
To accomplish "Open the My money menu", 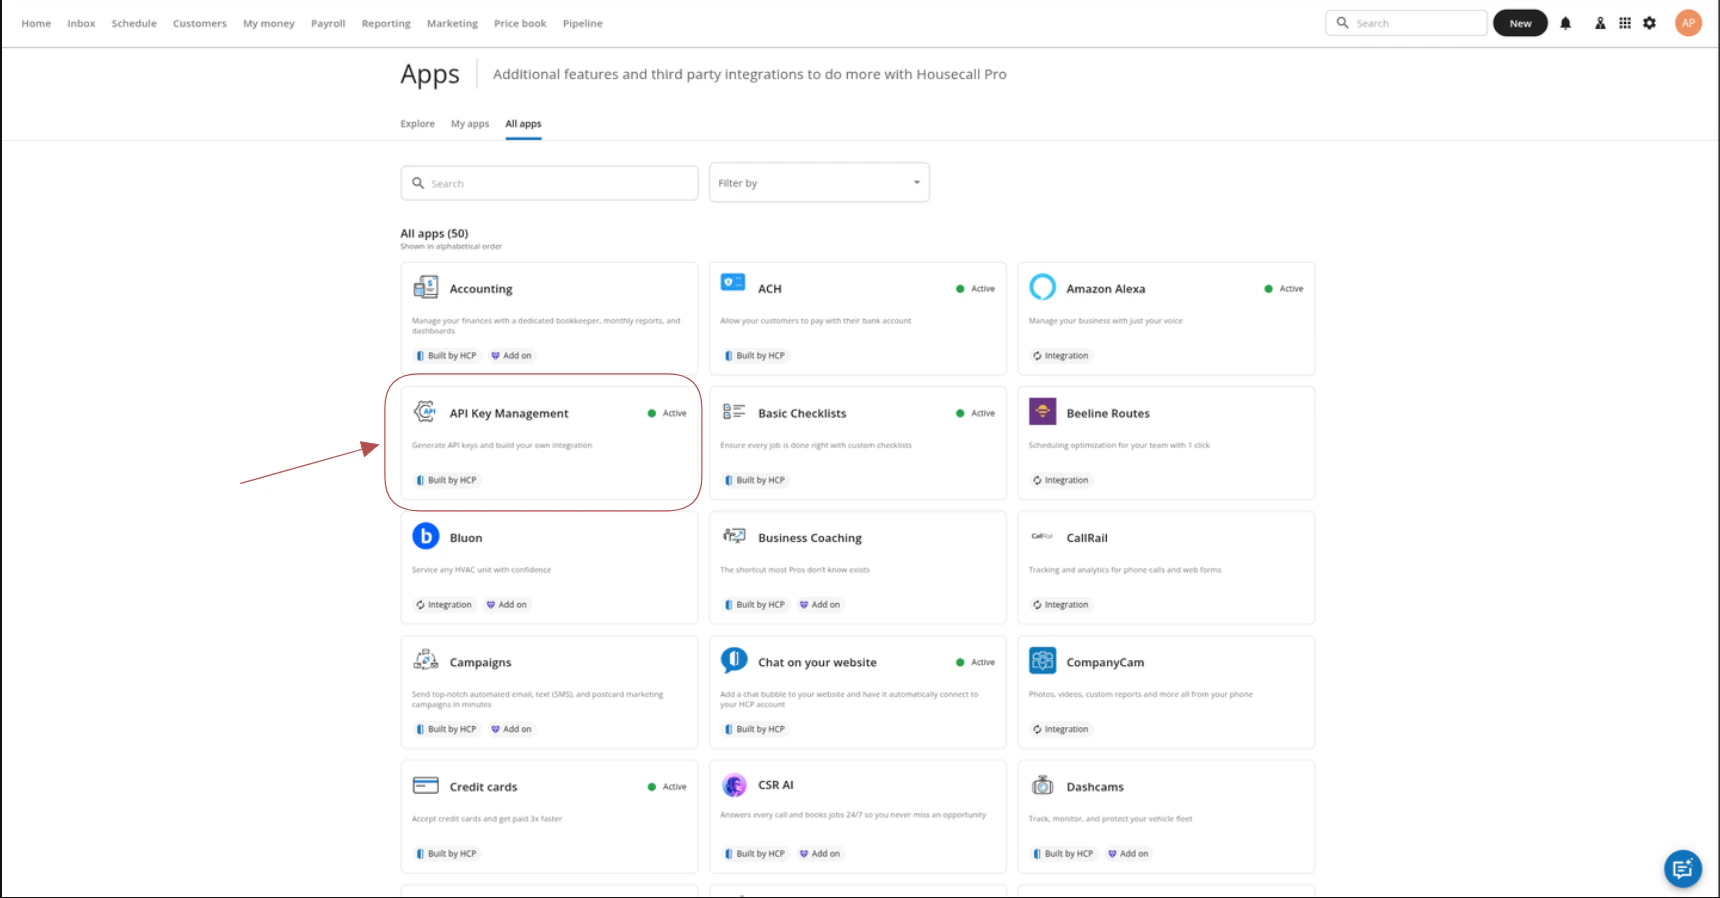I will (x=269, y=23).
